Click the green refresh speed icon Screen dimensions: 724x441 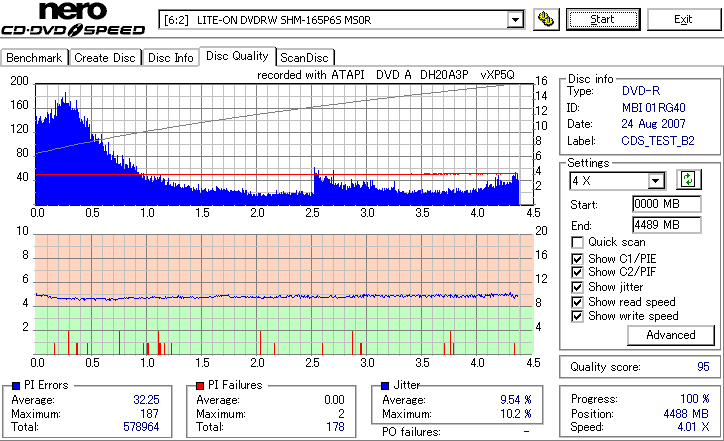(x=688, y=179)
